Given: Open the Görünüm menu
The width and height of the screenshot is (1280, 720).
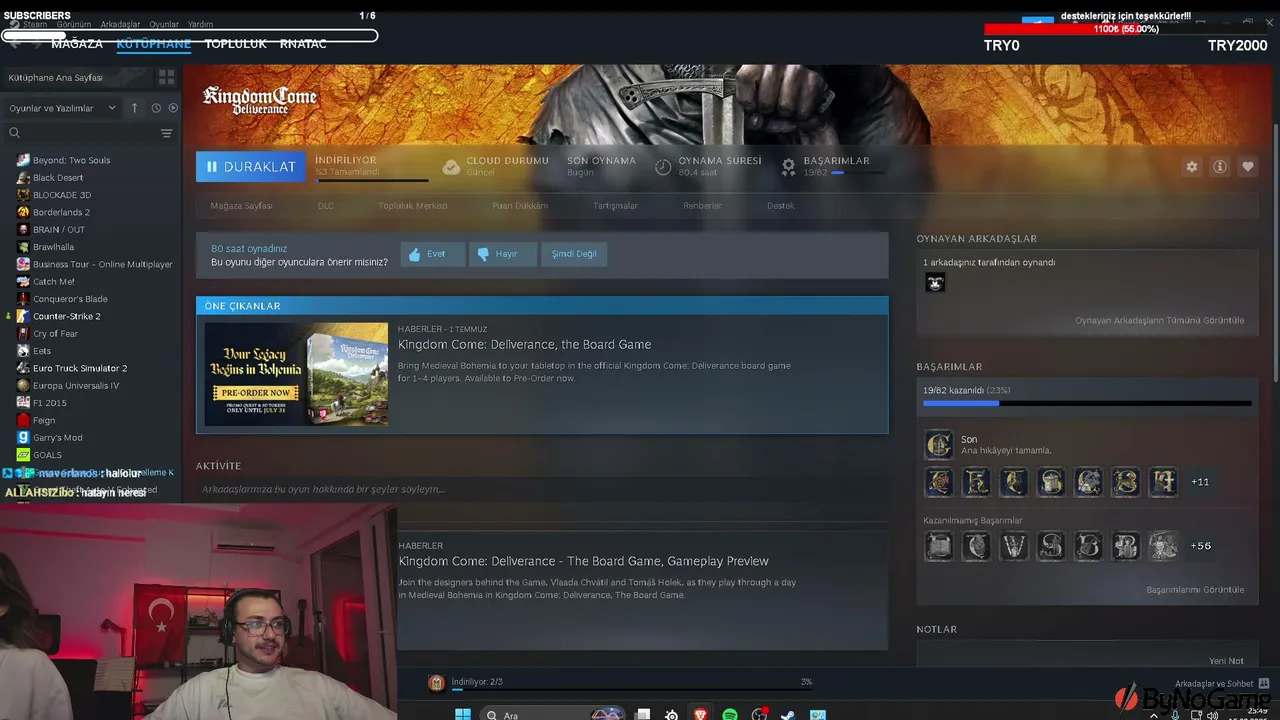Looking at the screenshot, I should pos(74,24).
